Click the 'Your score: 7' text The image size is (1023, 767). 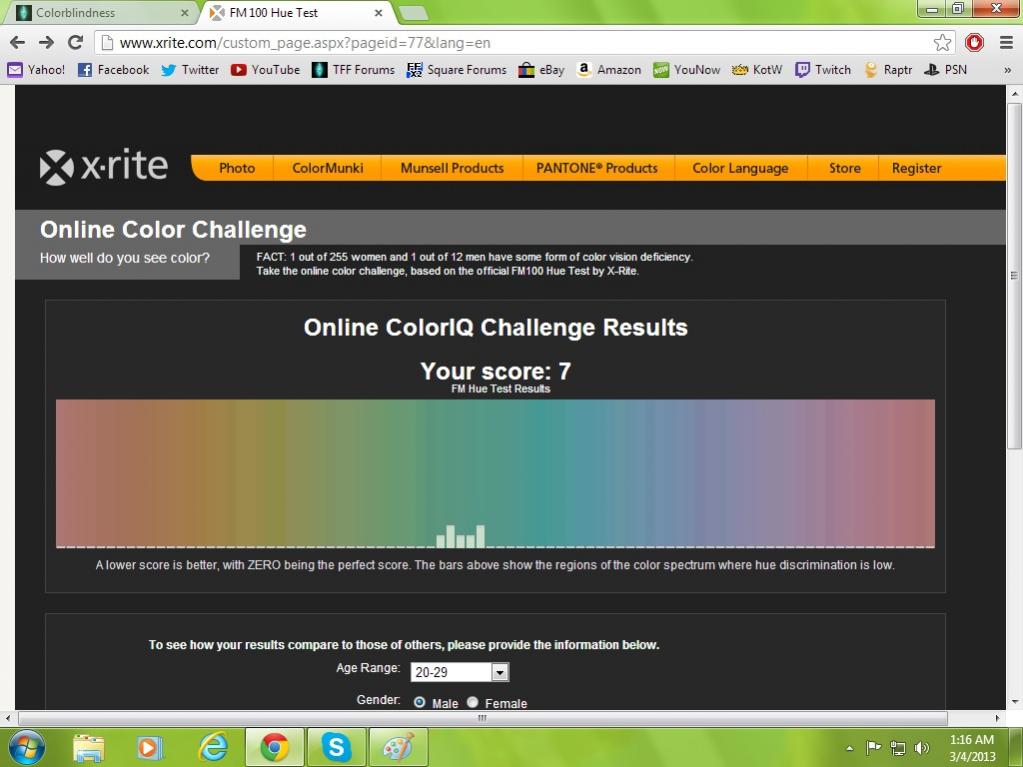point(496,371)
